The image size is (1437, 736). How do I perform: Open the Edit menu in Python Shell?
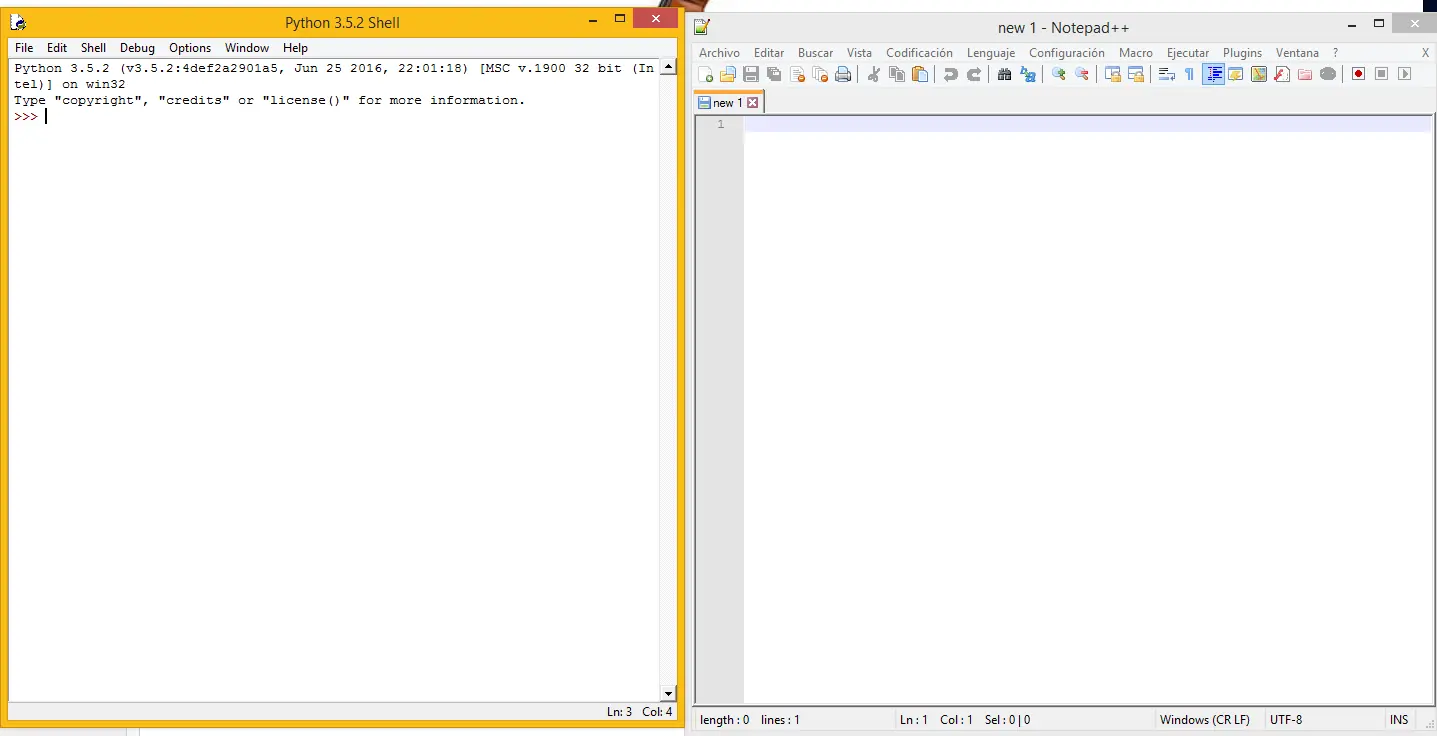coord(57,48)
